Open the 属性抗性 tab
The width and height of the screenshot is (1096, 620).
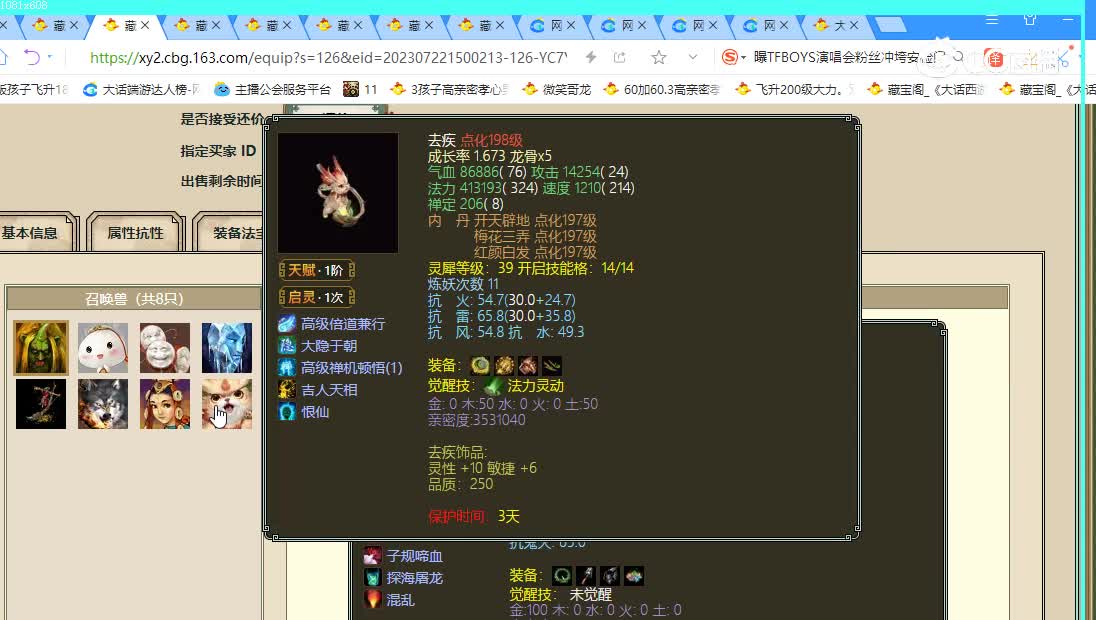pyautogui.click(x=135, y=233)
